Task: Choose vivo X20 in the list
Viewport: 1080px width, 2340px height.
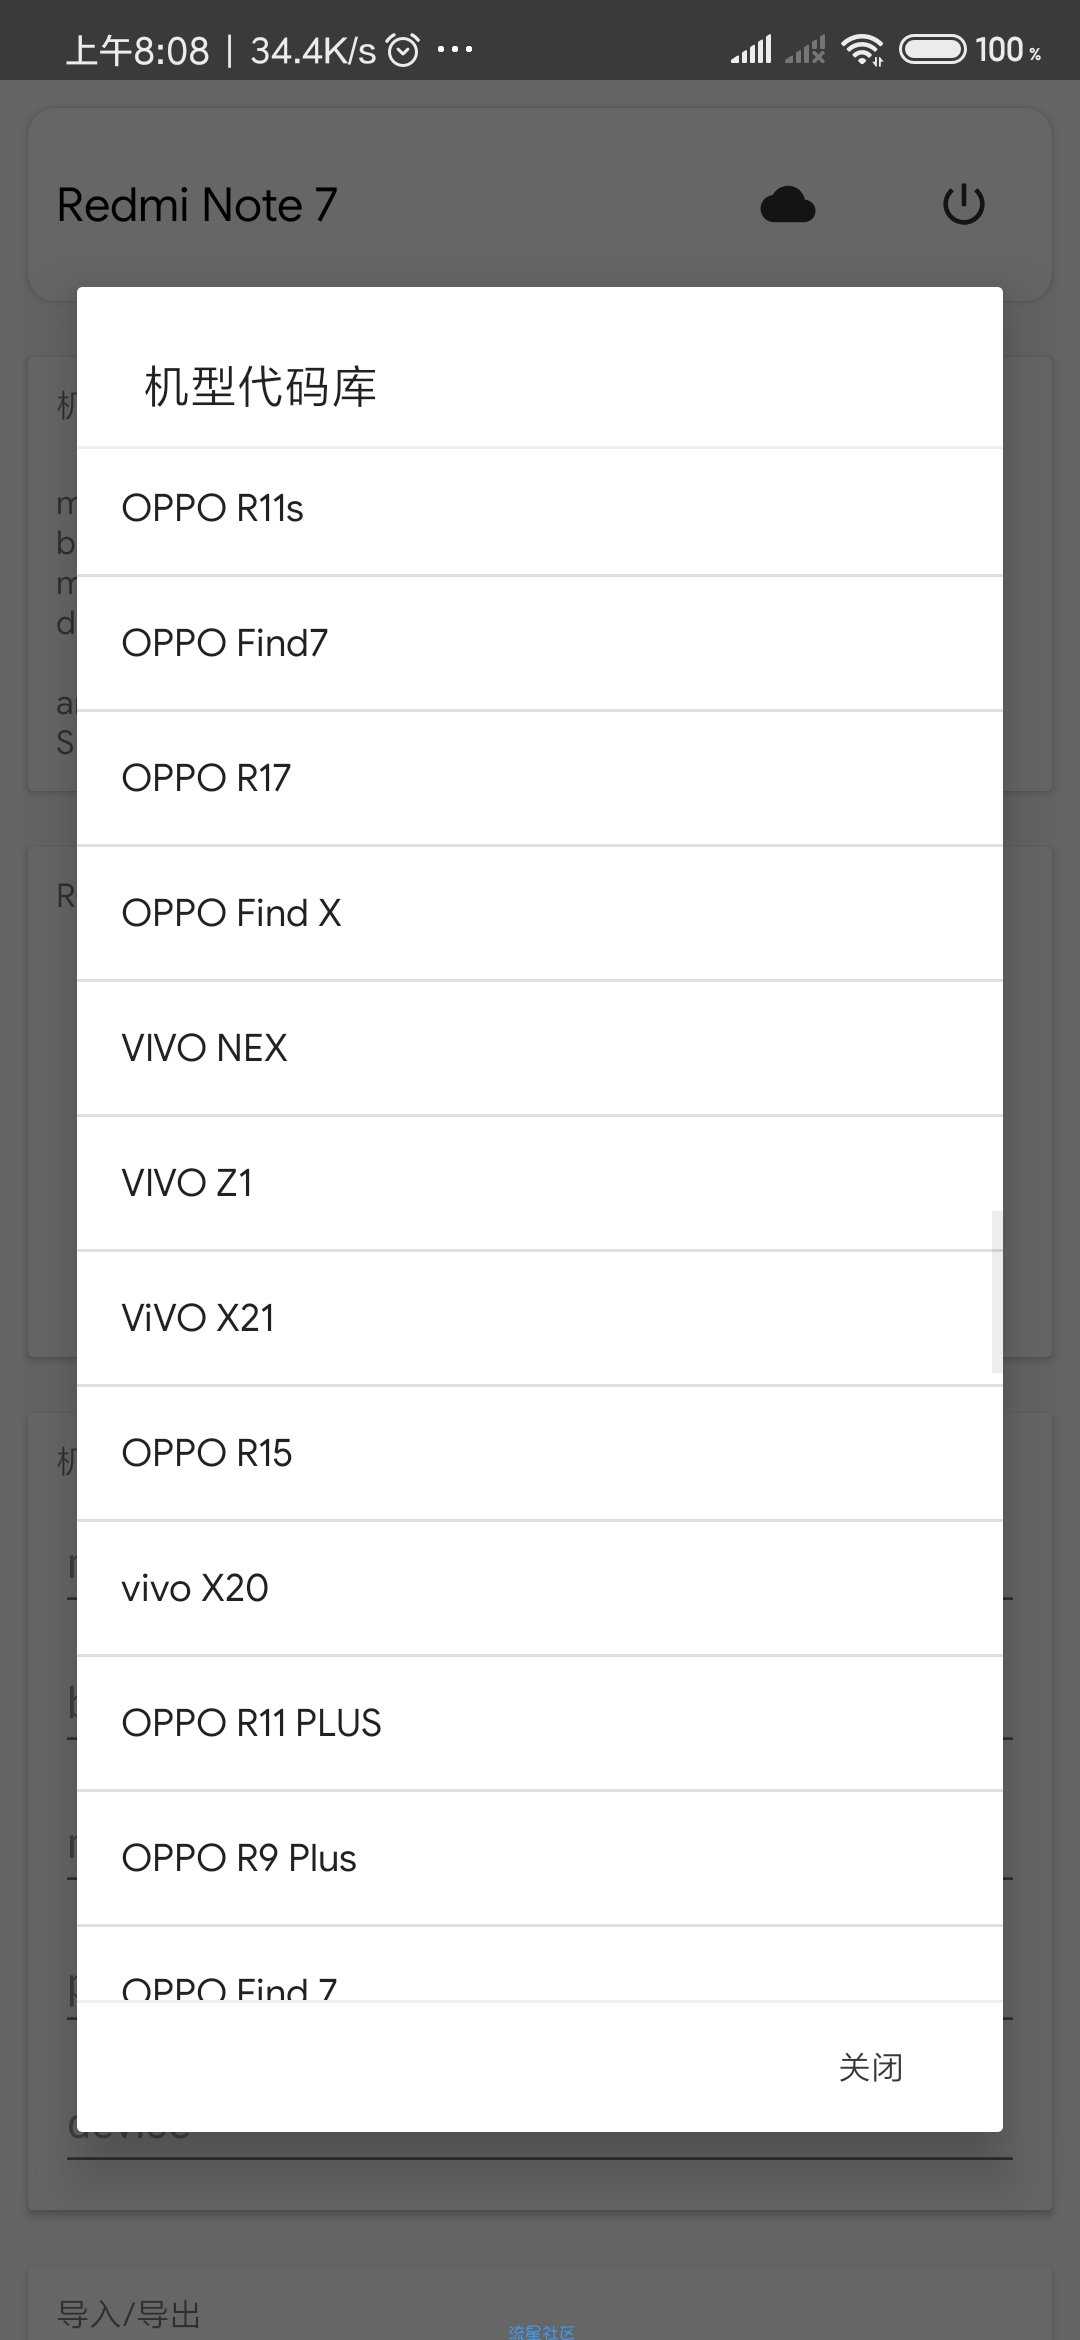Action: (540, 1588)
